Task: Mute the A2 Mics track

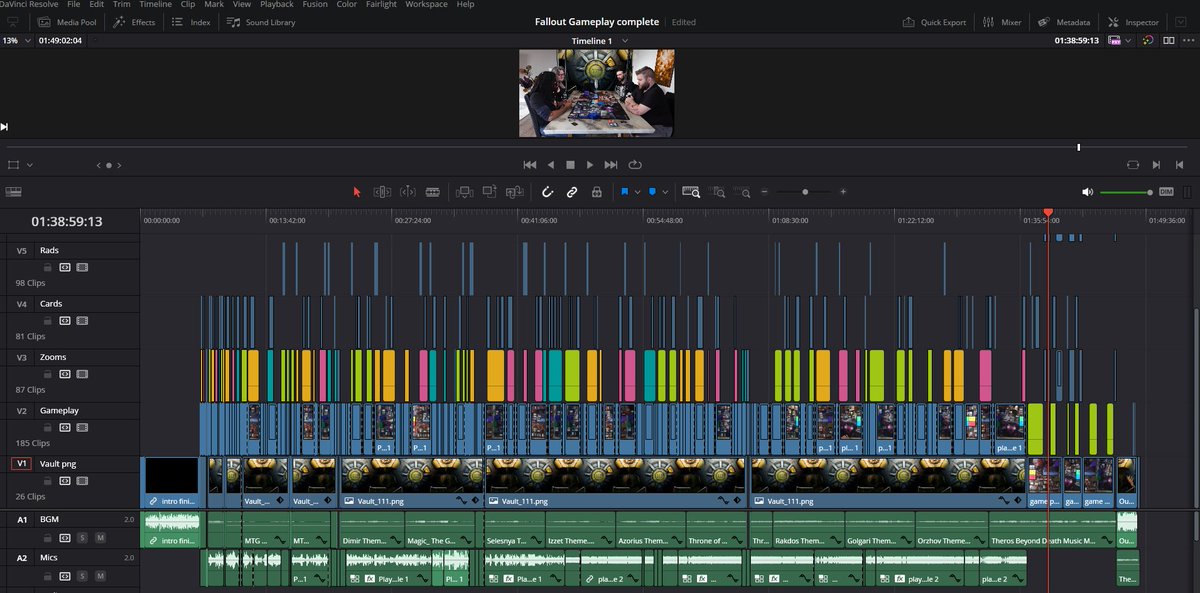Action: (100, 576)
